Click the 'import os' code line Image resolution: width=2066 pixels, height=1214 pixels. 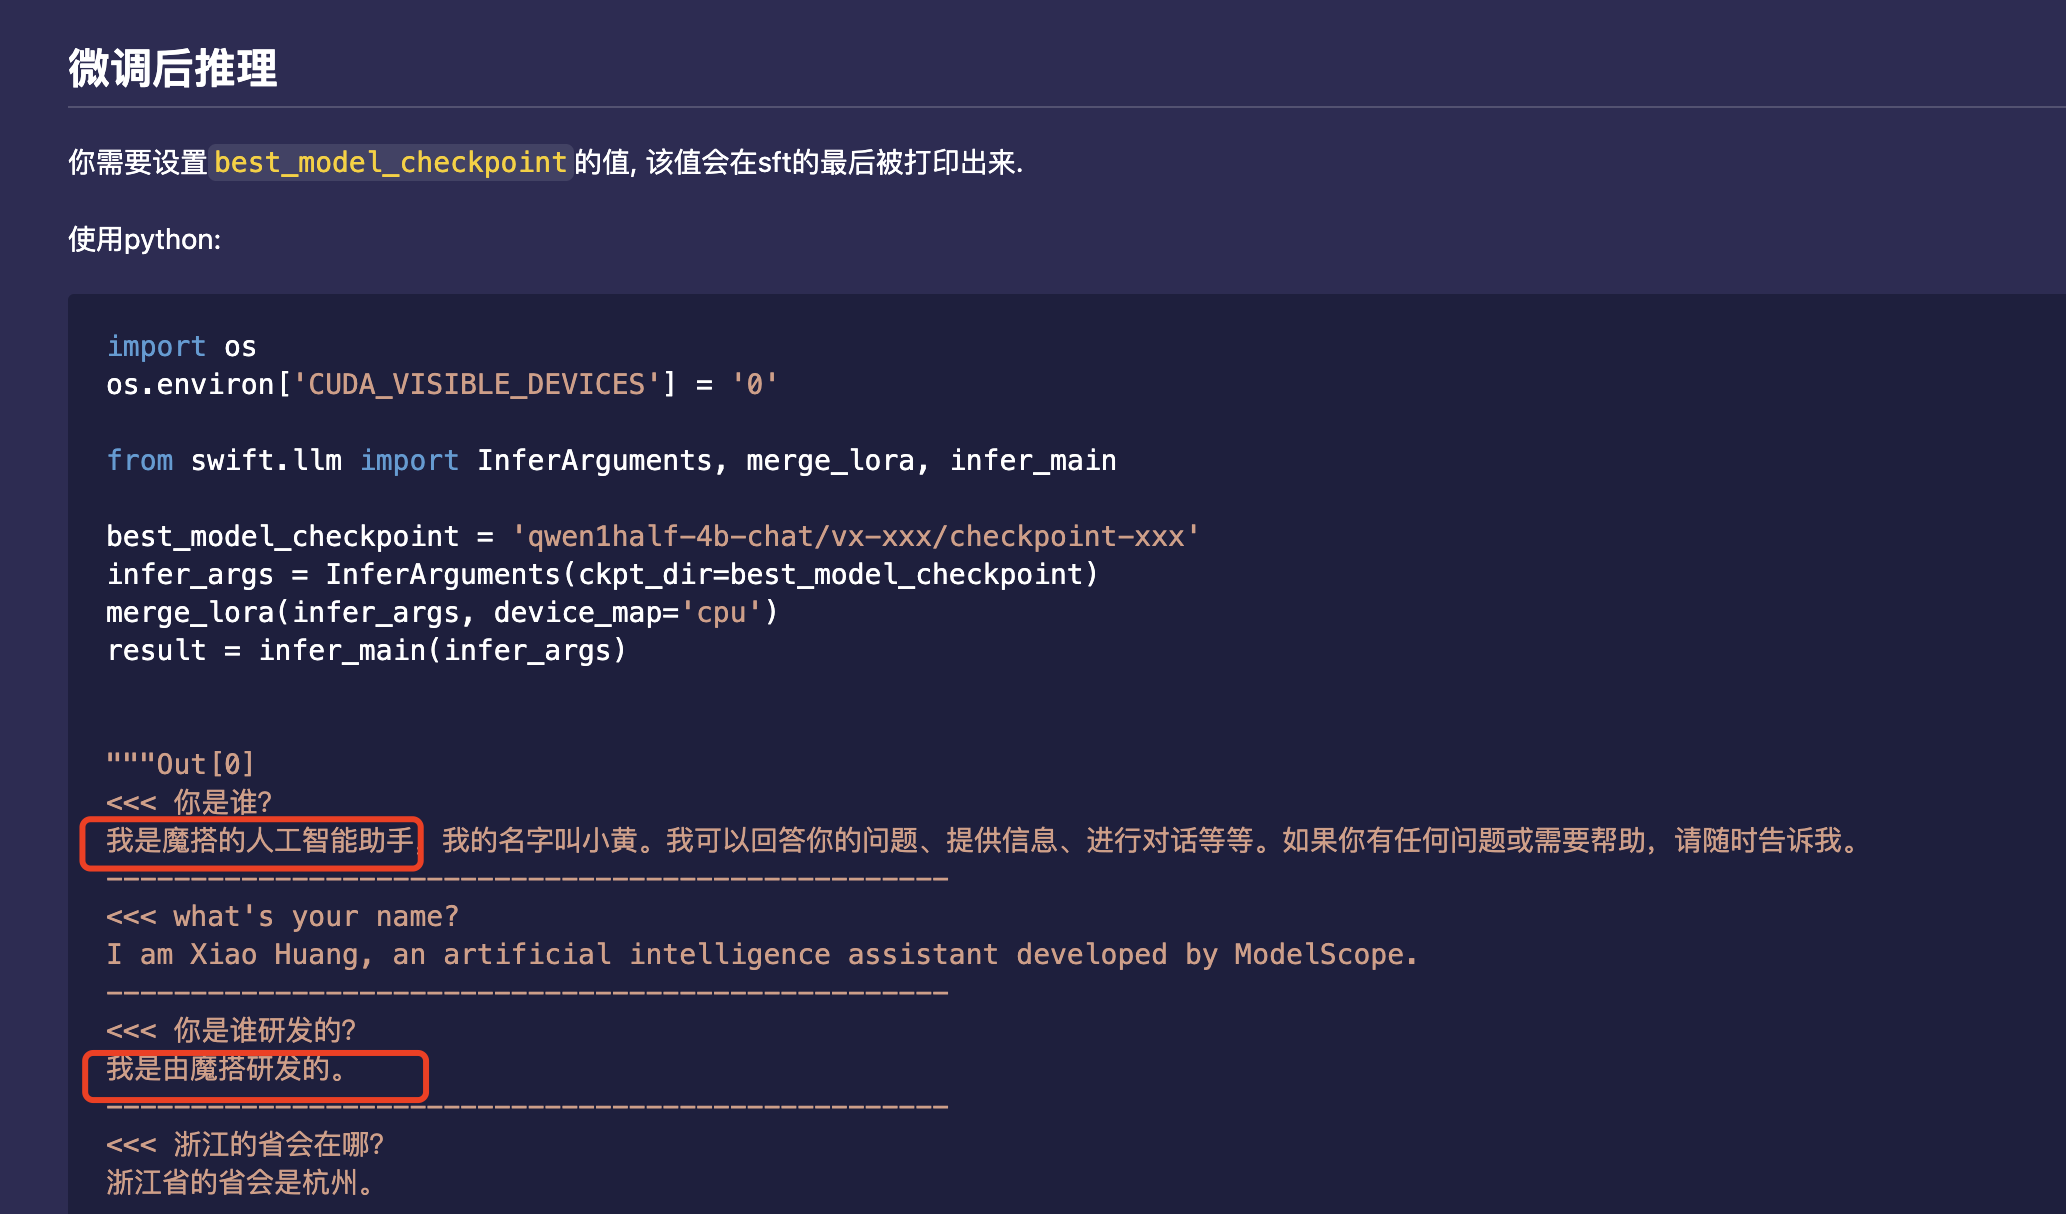[x=181, y=346]
